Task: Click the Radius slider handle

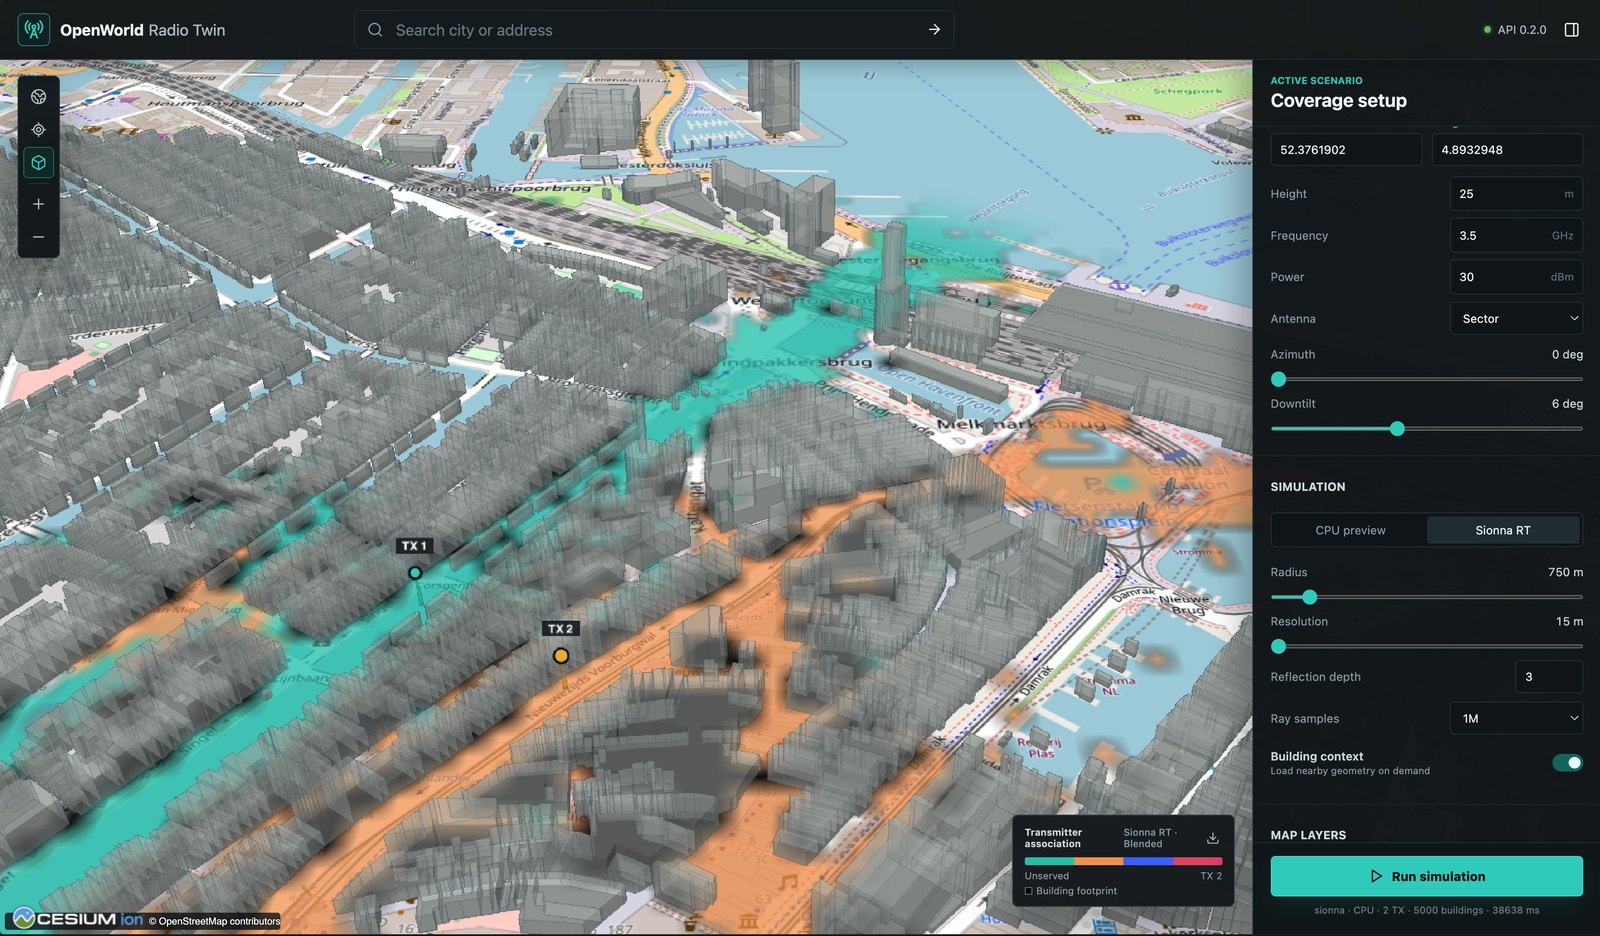Action: 1309,597
